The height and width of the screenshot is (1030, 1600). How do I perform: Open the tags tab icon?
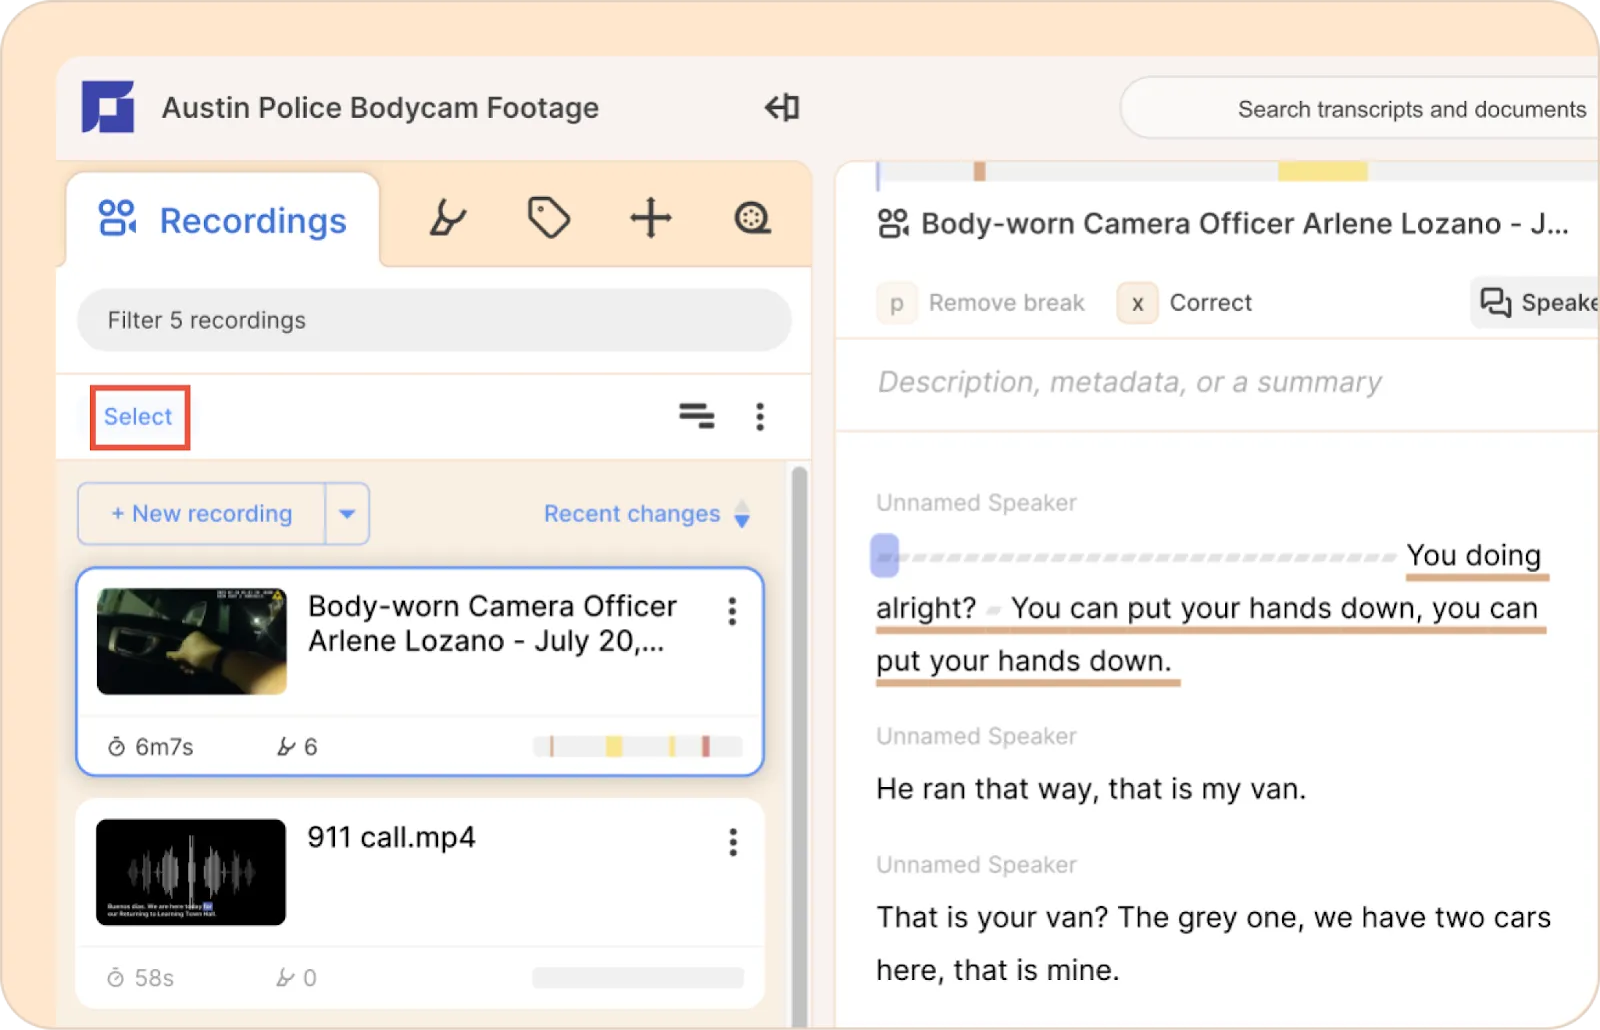549,218
